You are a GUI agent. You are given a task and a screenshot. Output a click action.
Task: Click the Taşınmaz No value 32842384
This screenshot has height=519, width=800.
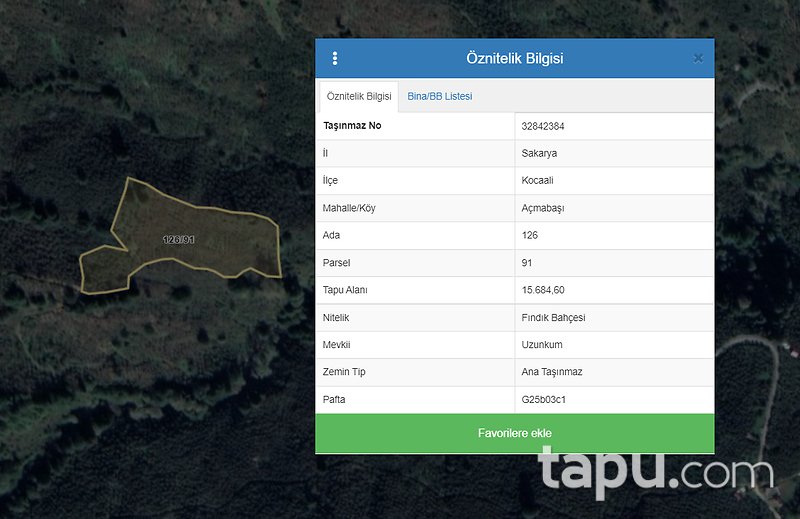point(543,126)
